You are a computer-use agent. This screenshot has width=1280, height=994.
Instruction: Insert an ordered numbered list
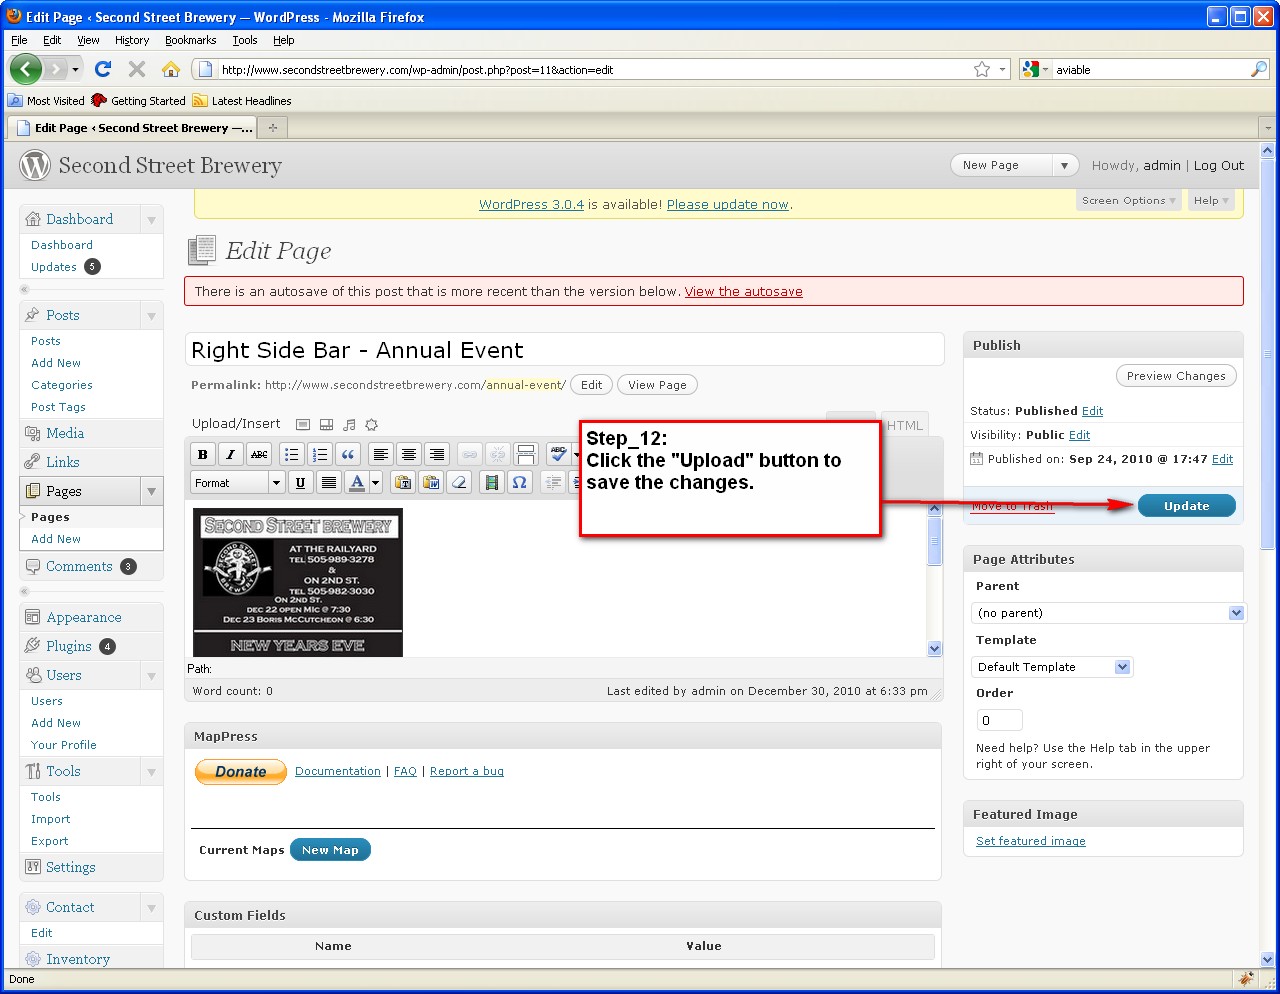(x=319, y=454)
